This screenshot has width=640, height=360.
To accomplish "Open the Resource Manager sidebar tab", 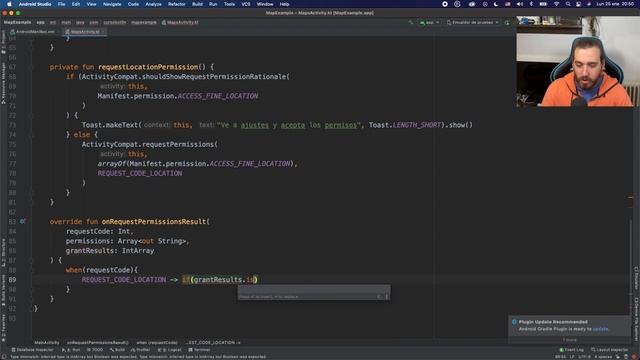I will pos(3,83).
